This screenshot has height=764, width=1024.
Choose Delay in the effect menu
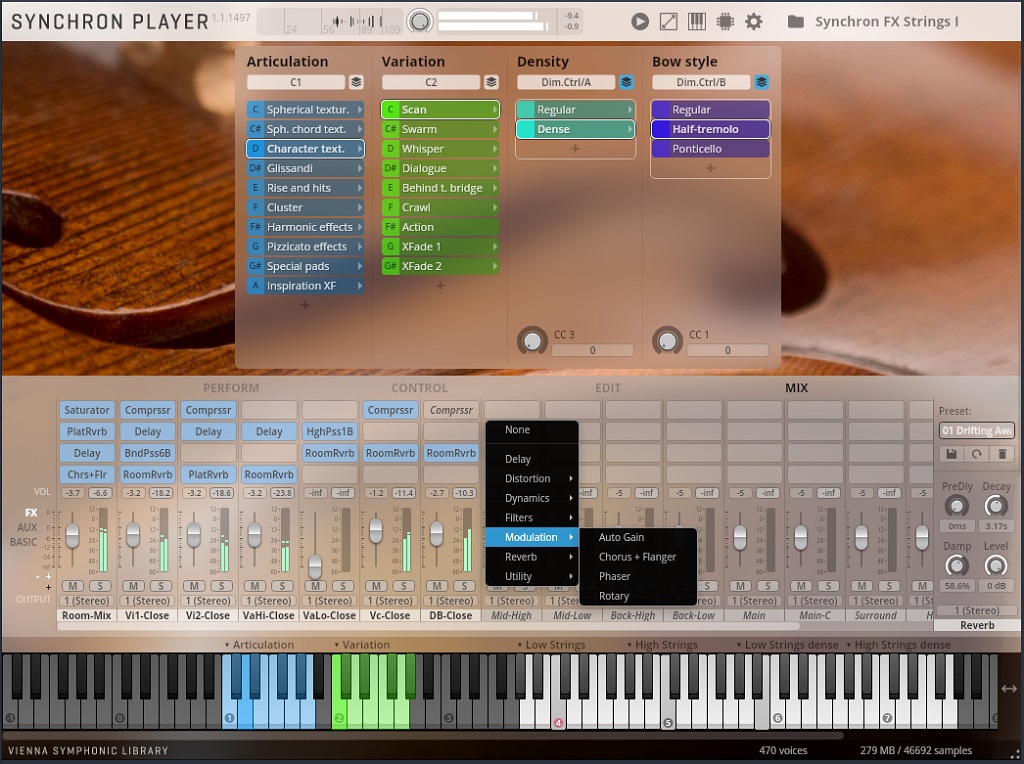click(532, 459)
